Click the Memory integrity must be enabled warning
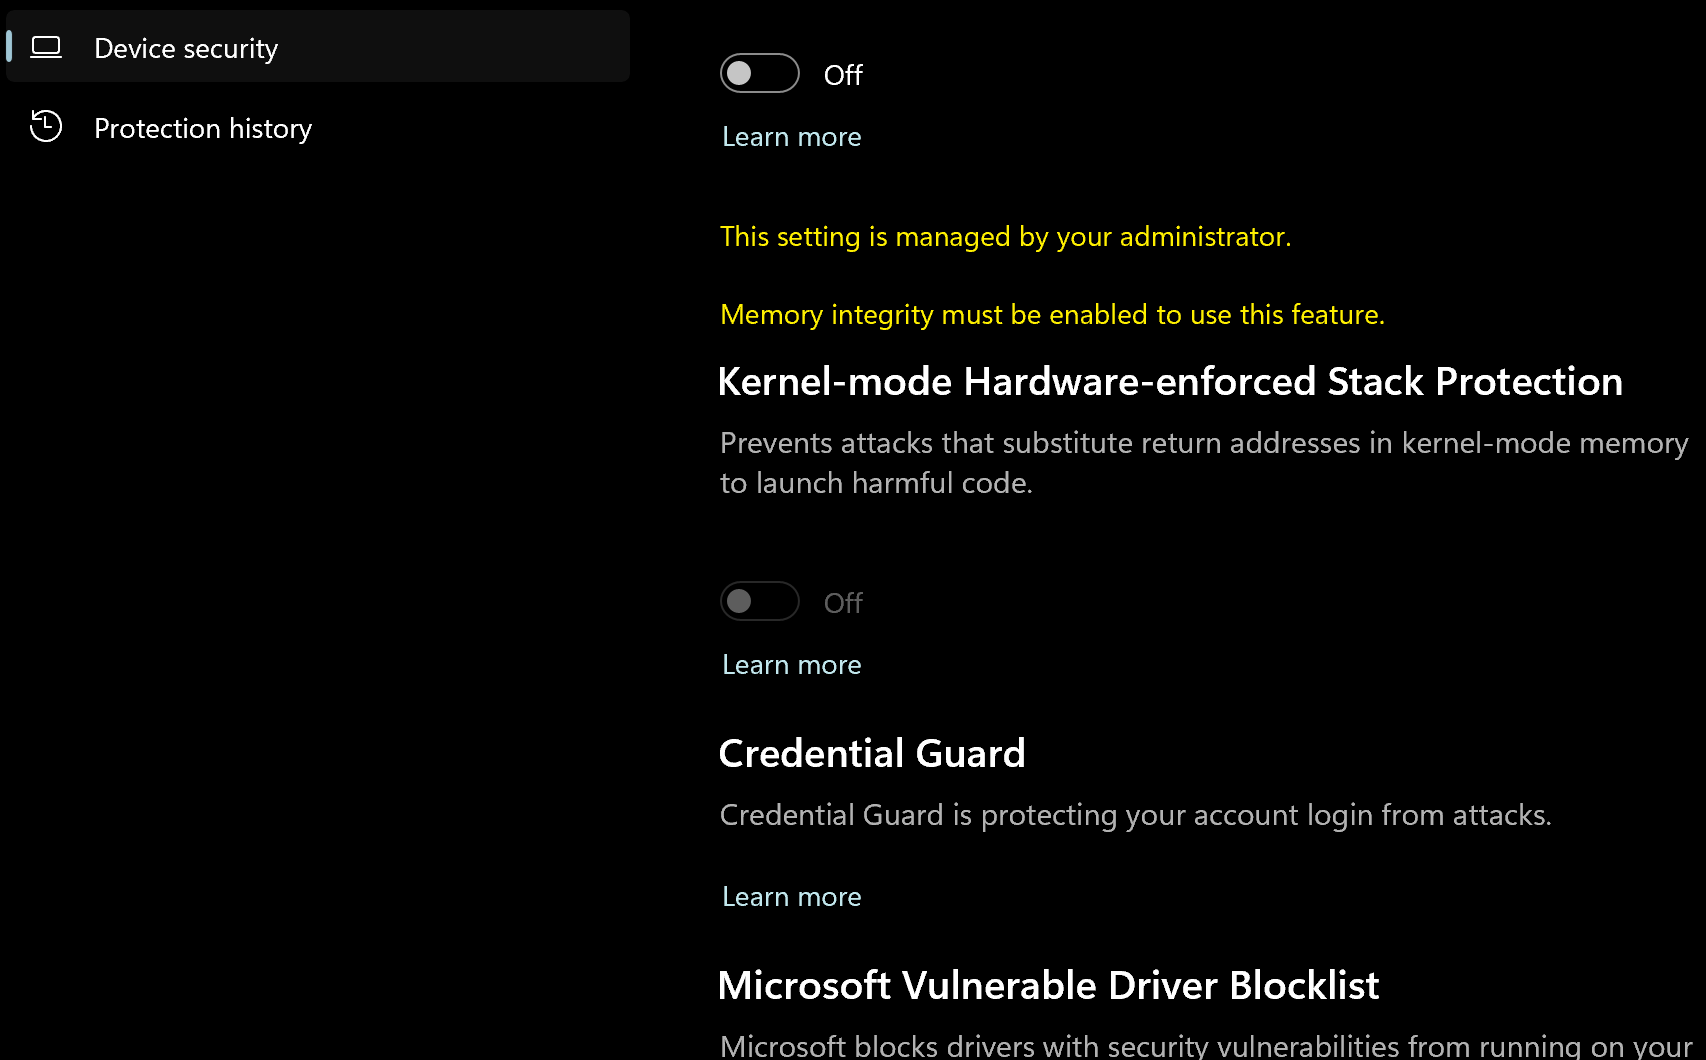Image resolution: width=1706 pixels, height=1060 pixels. click(x=1052, y=315)
